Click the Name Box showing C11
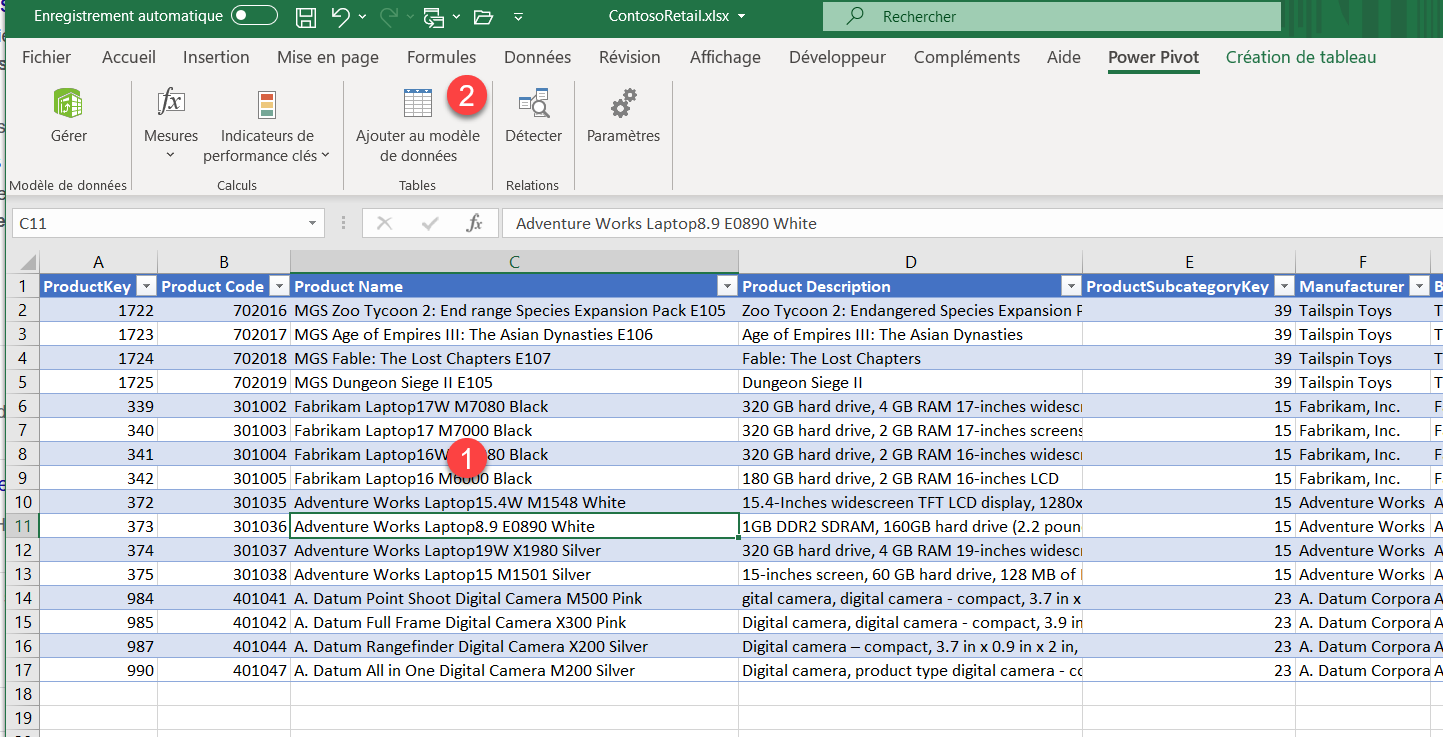This screenshot has height=737, width=1443. [x=158, y=224]
